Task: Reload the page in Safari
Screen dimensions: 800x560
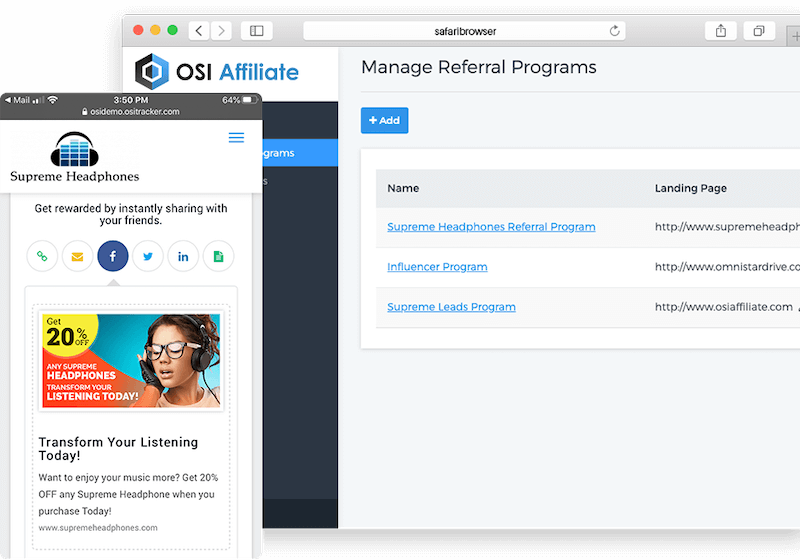Action: [615, 31]
